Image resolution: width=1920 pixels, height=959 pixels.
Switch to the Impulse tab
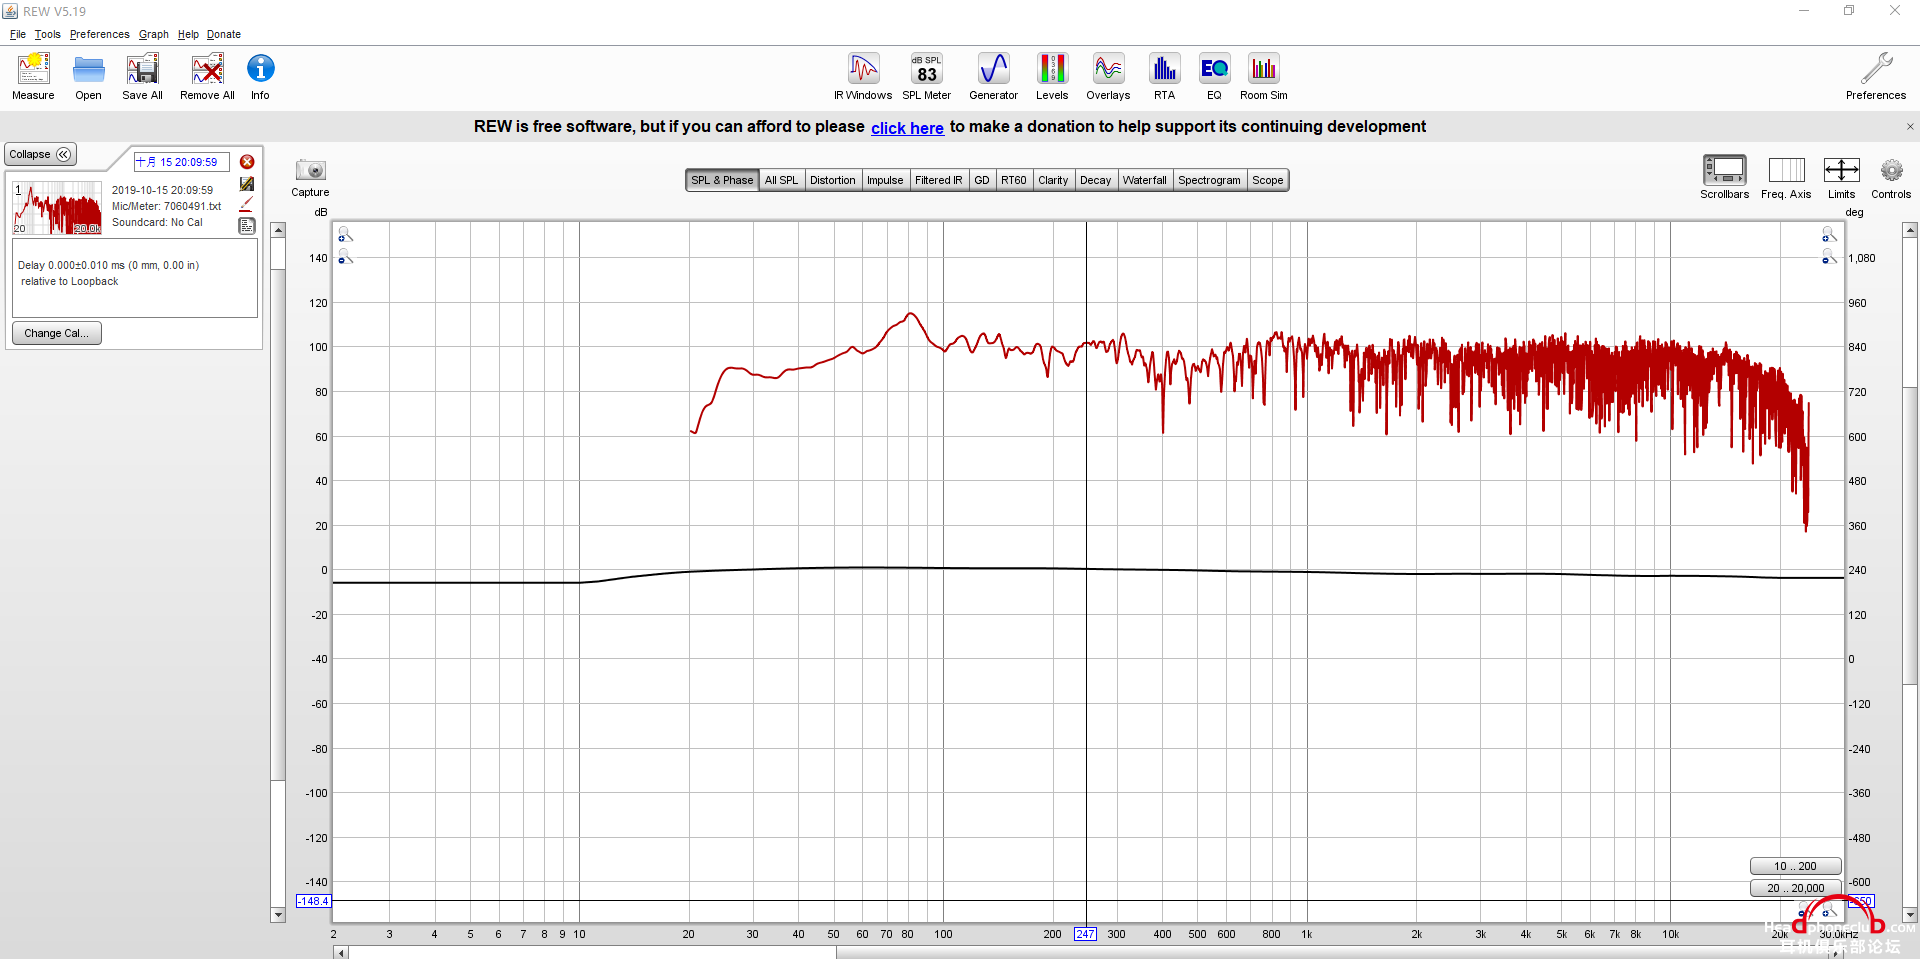pyautogui.click(x=885, y=180)
